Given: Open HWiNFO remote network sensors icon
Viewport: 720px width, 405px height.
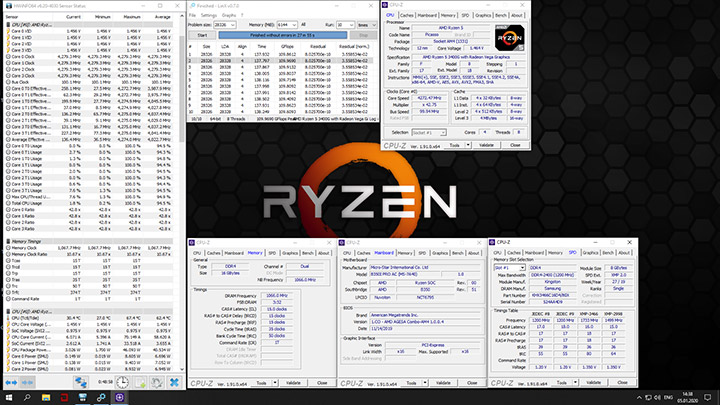Looking at the screenshot, I should (x=81, y=382).
